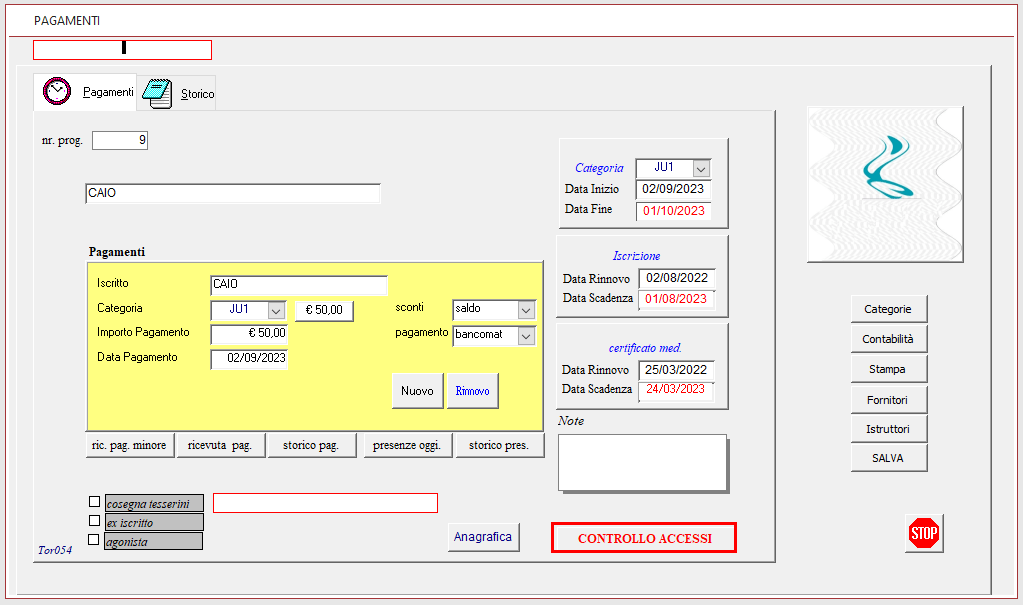Click the teal swirl logo image
1023x605 pixels.
885,185
